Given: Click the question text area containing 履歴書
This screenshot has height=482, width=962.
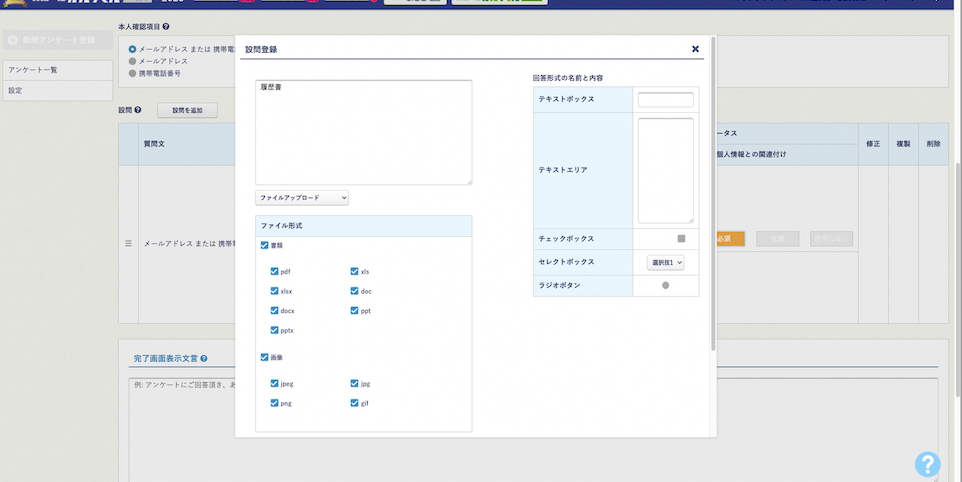Looking at the screenshot, I should click(363, 132).
